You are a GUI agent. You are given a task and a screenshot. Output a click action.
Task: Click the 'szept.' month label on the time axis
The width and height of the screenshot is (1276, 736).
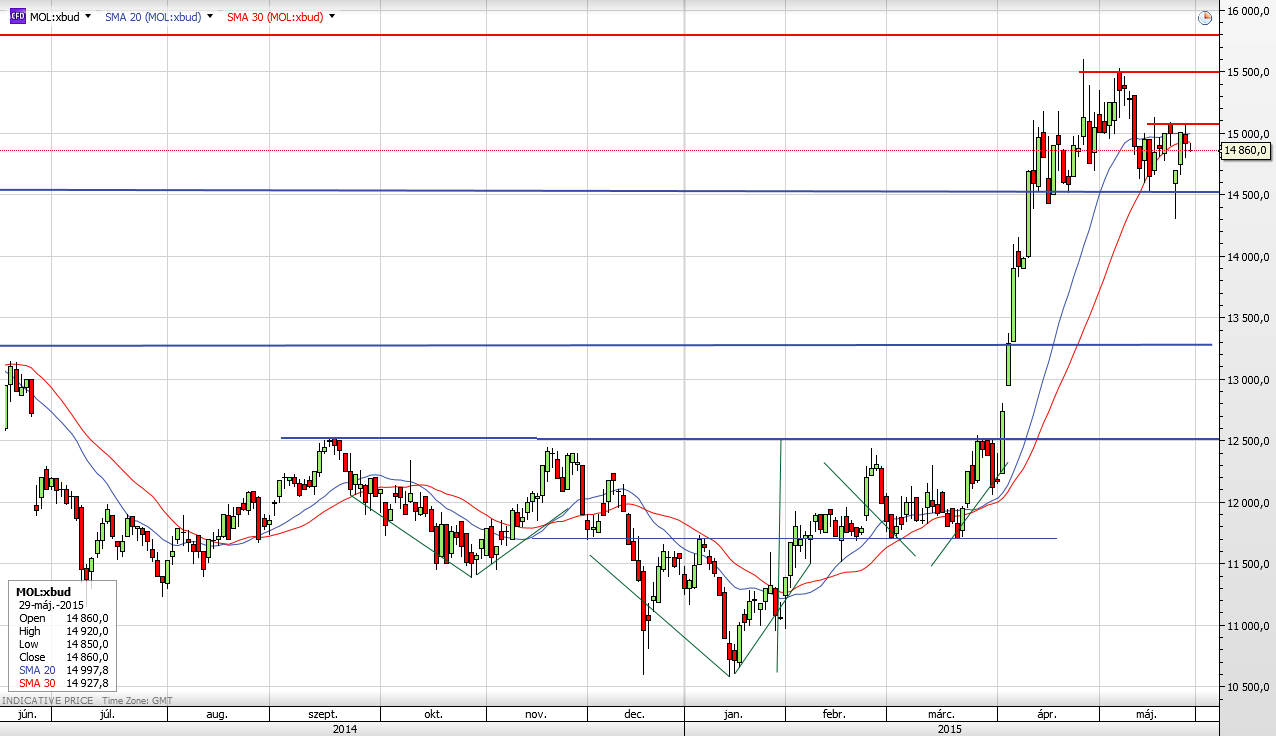[x=322, y=715]
